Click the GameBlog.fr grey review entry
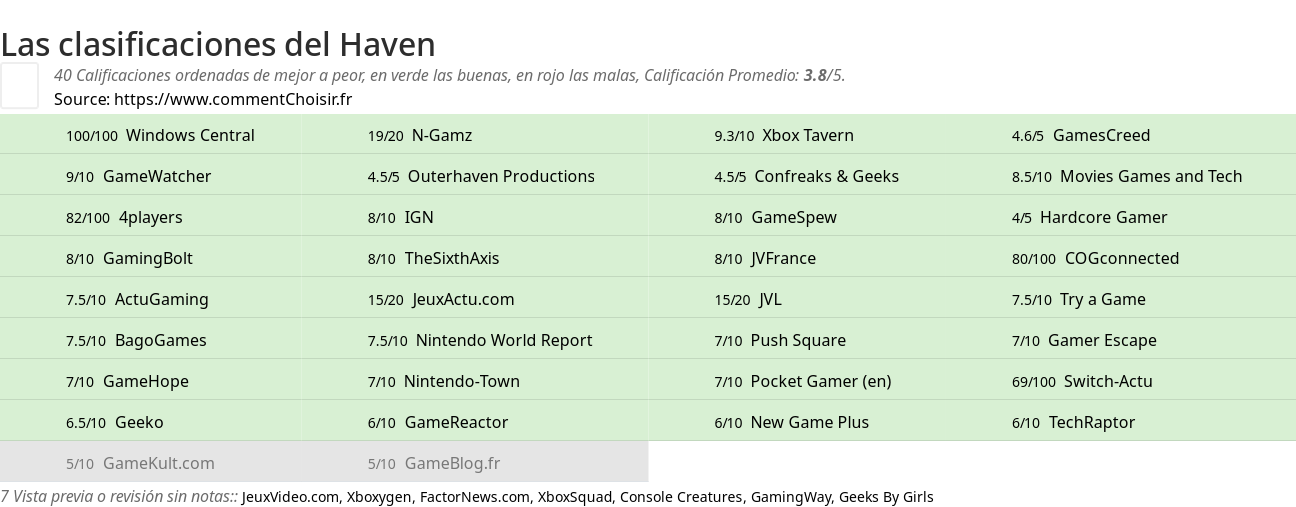The height and width of the screenshot is (507, 1296). [x=452, y=463]
